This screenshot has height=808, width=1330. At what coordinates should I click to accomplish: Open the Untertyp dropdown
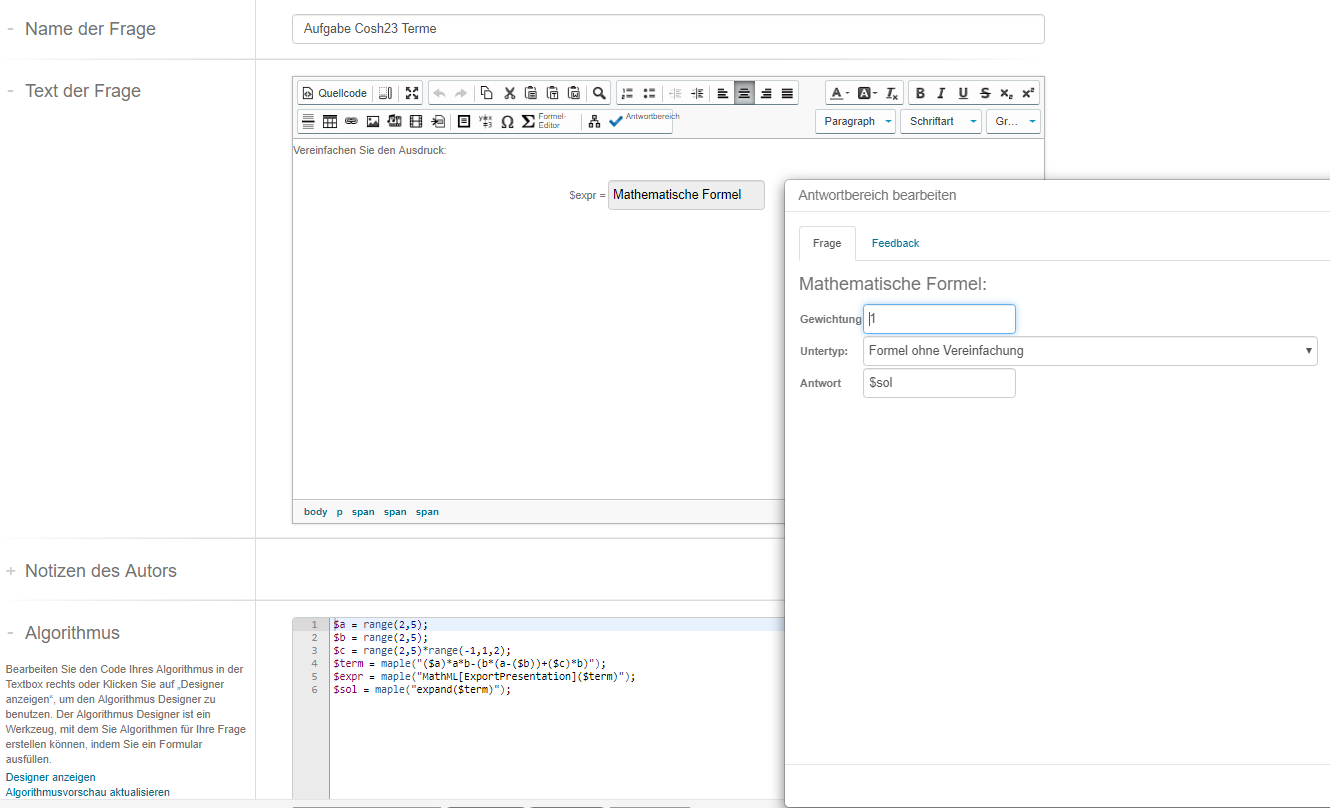(x=1089, y=351)
